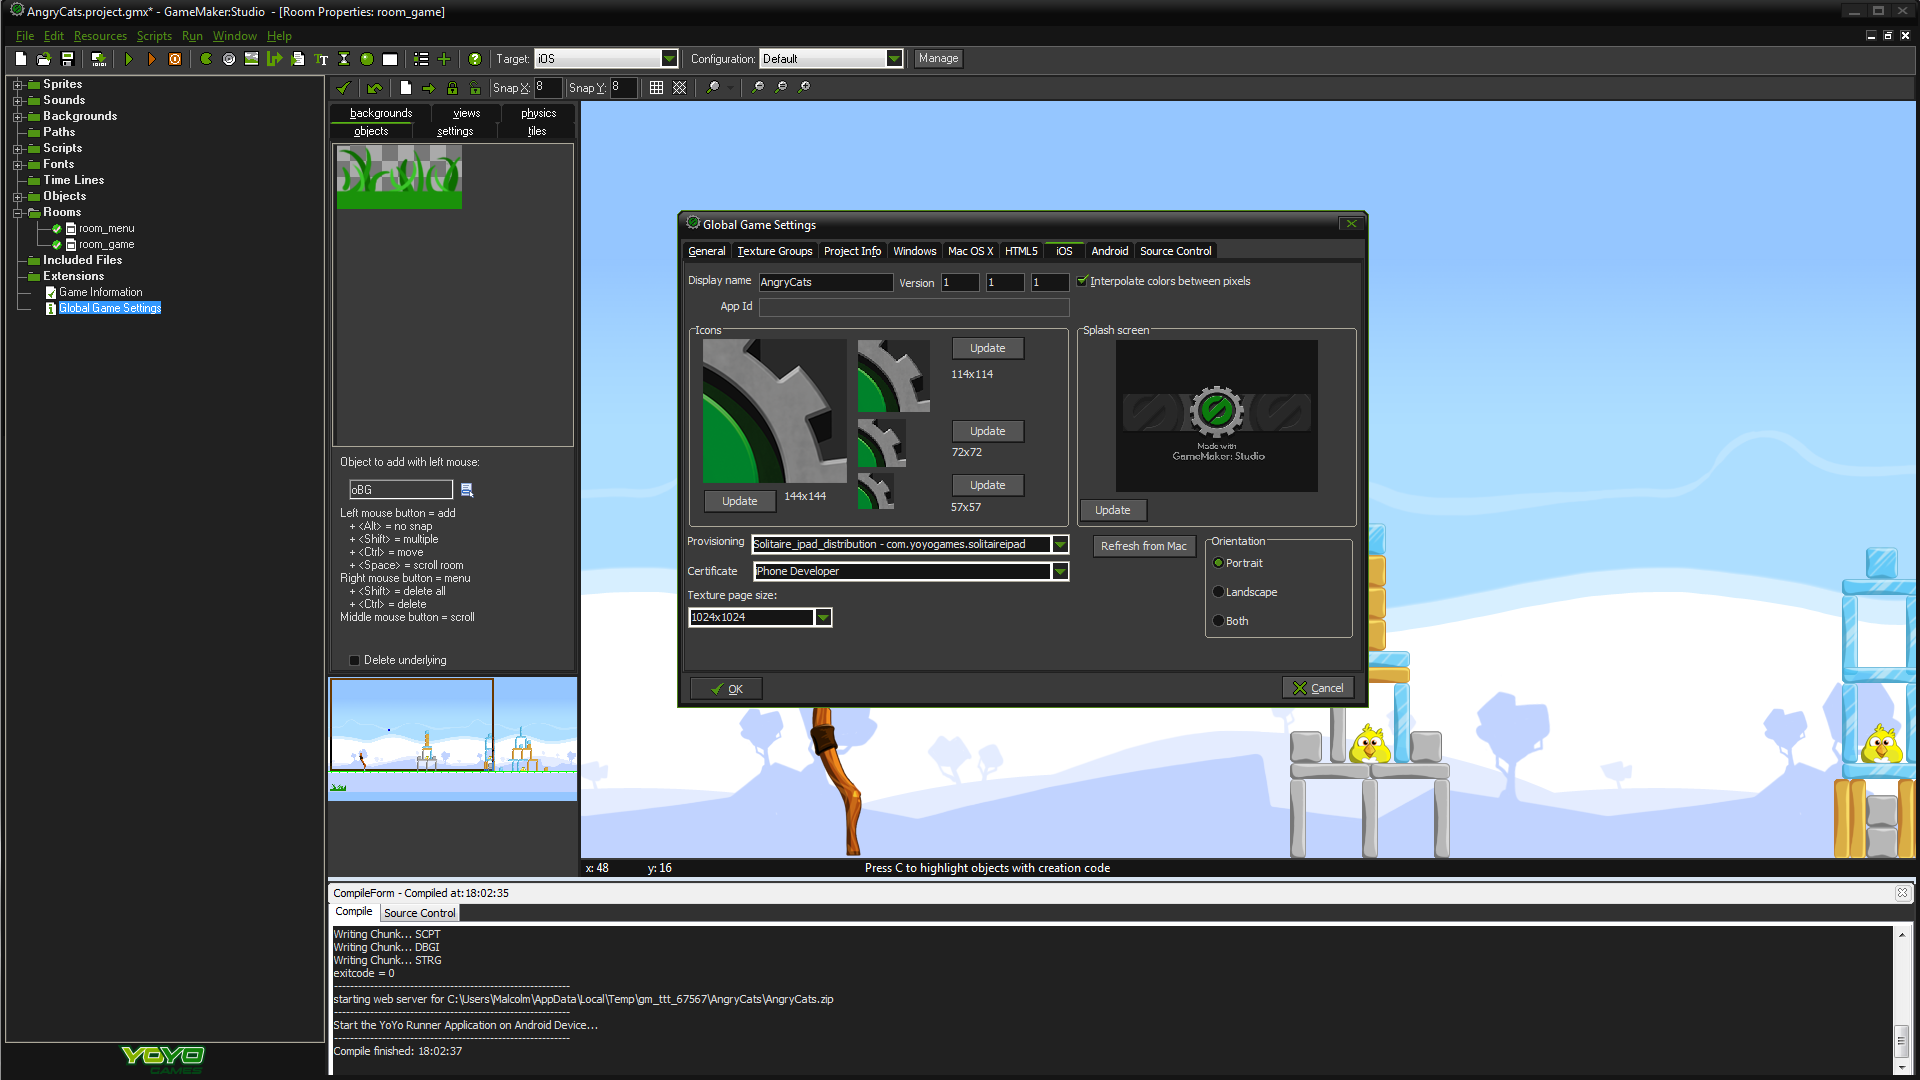
Task: Run the game in debug mode
Action: pyautogui.click(x=152, y=59)
